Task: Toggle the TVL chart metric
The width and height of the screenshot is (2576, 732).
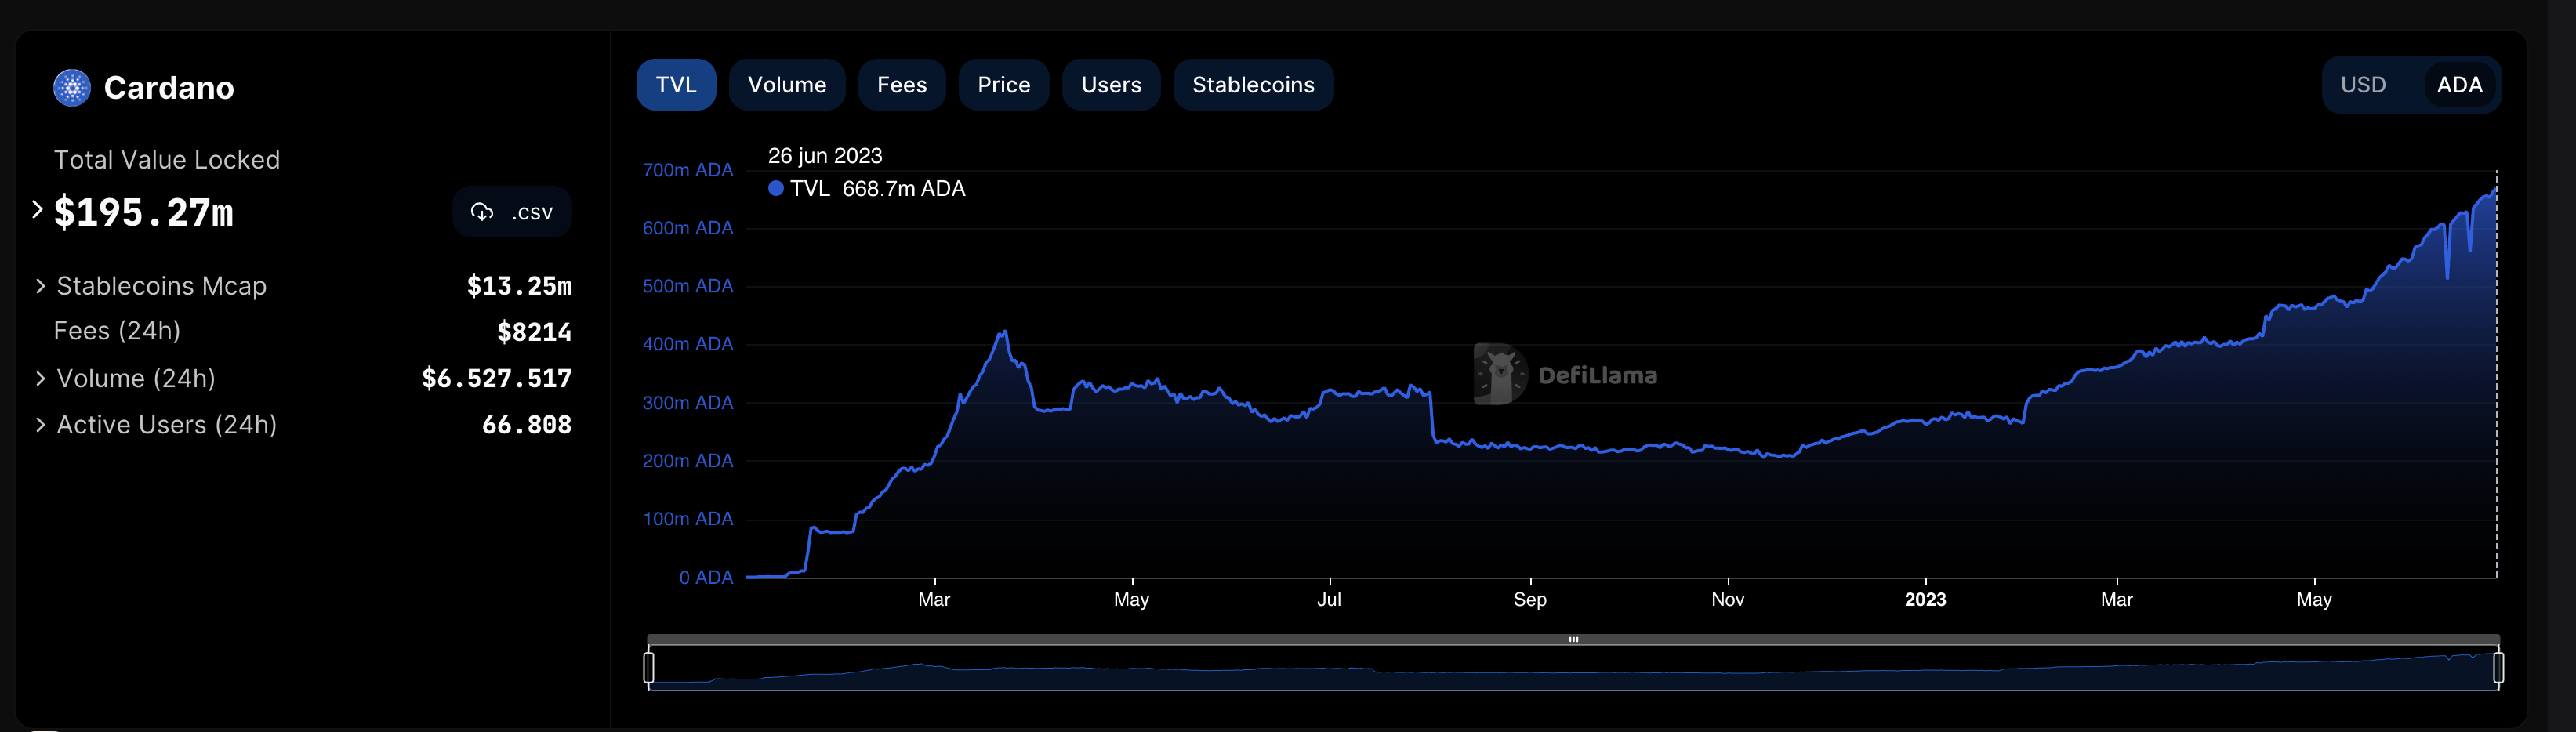Action: pyautogui.click(x=676, y=85)
